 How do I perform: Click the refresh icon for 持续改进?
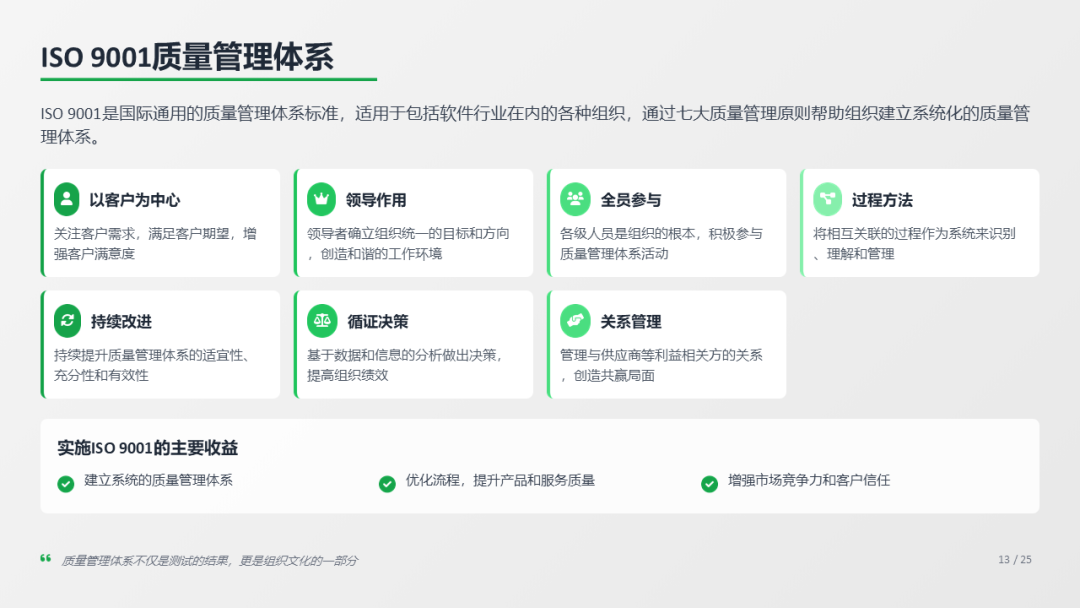[67, 321]
